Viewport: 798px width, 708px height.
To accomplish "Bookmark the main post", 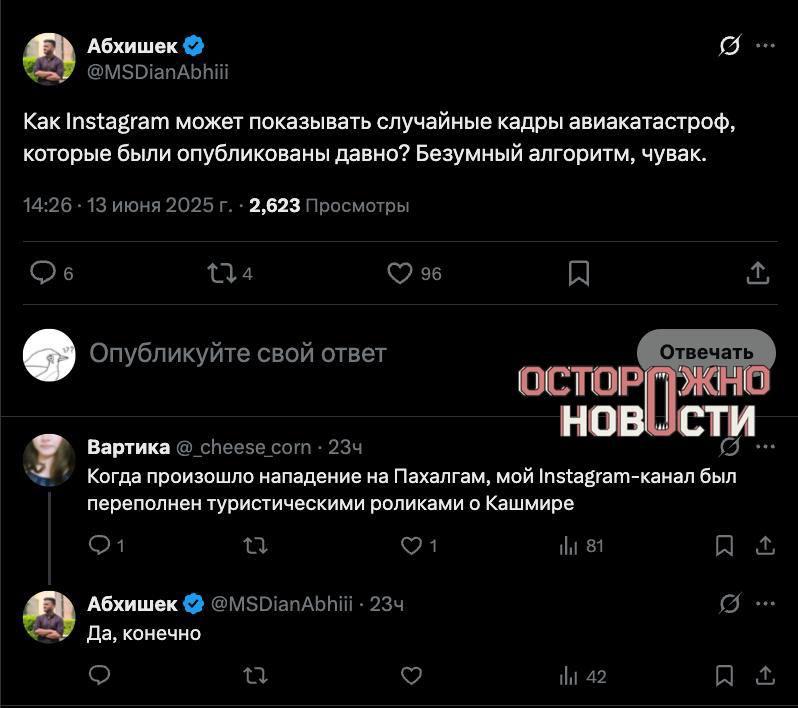I will (x=578, y=273).
